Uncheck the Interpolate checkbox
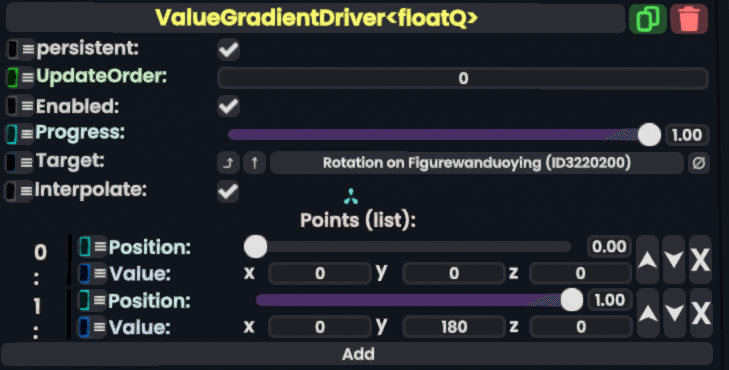Screen dimensions: 729x370 228,192
